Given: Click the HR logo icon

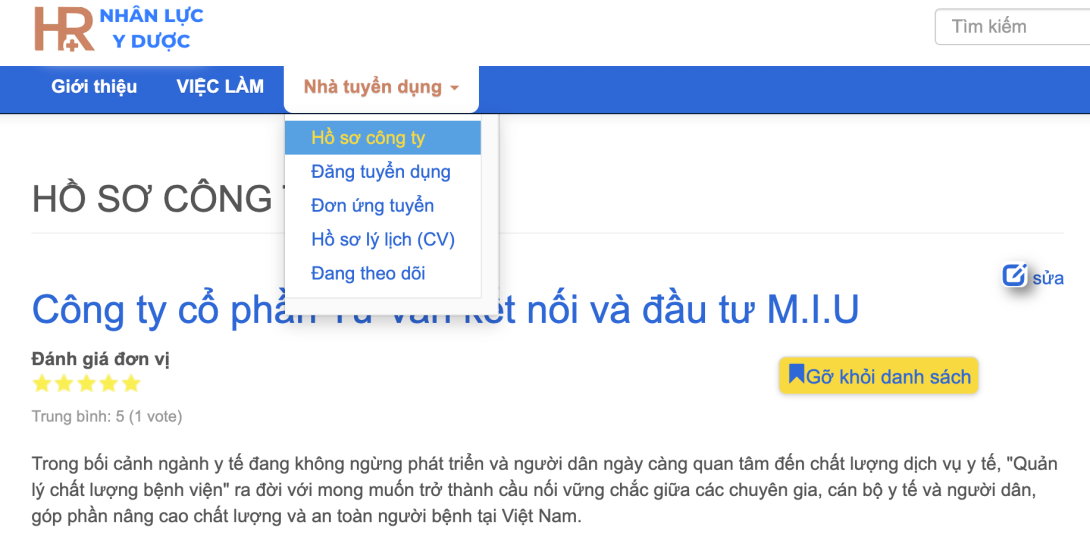Looking at the screenshot, I should (x=64, y=29).
